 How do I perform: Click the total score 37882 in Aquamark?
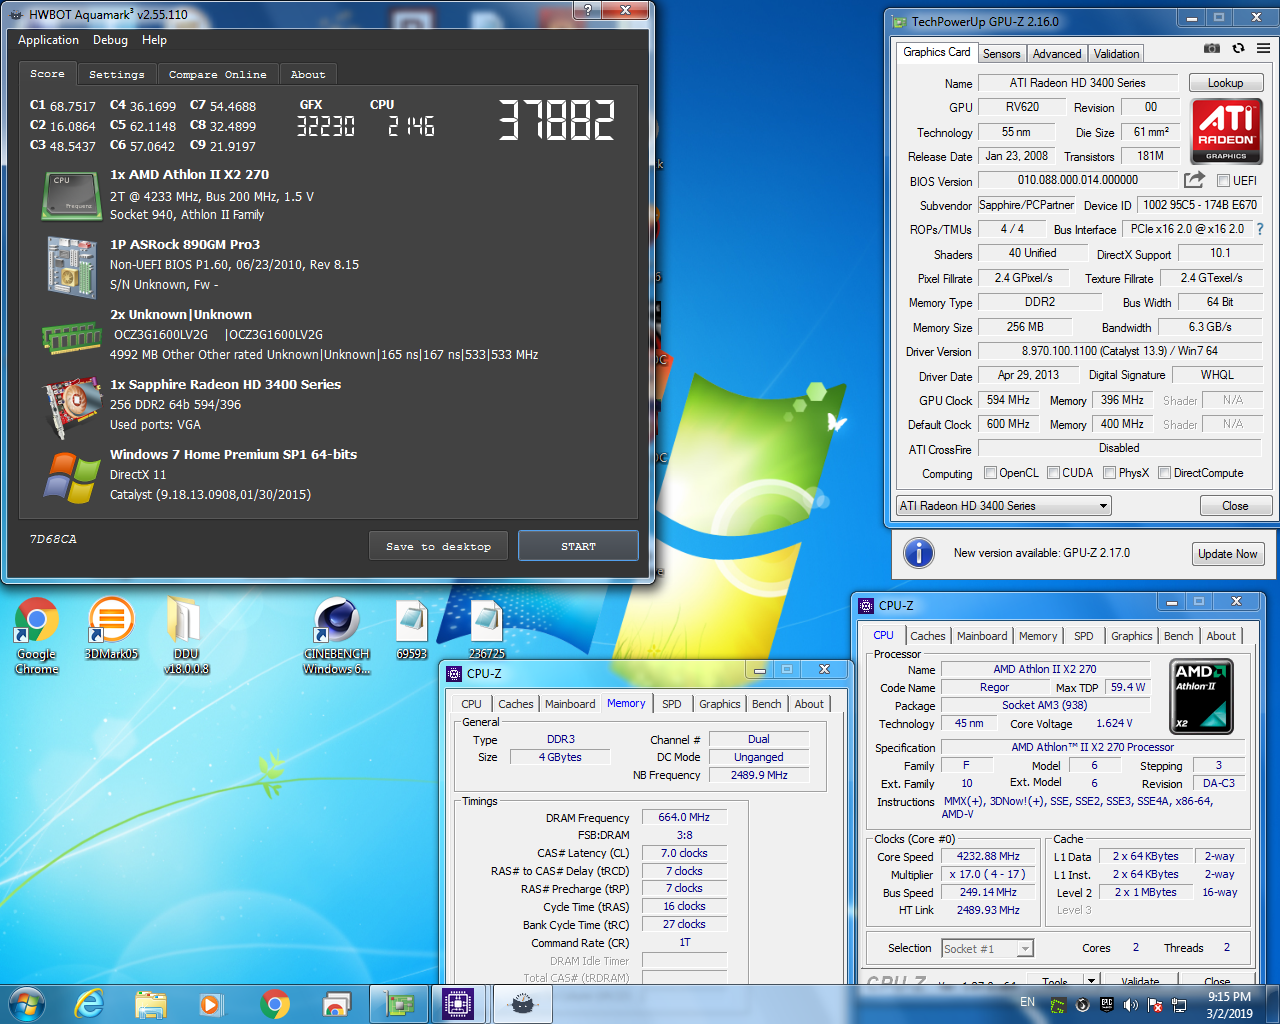click(557, 120)
